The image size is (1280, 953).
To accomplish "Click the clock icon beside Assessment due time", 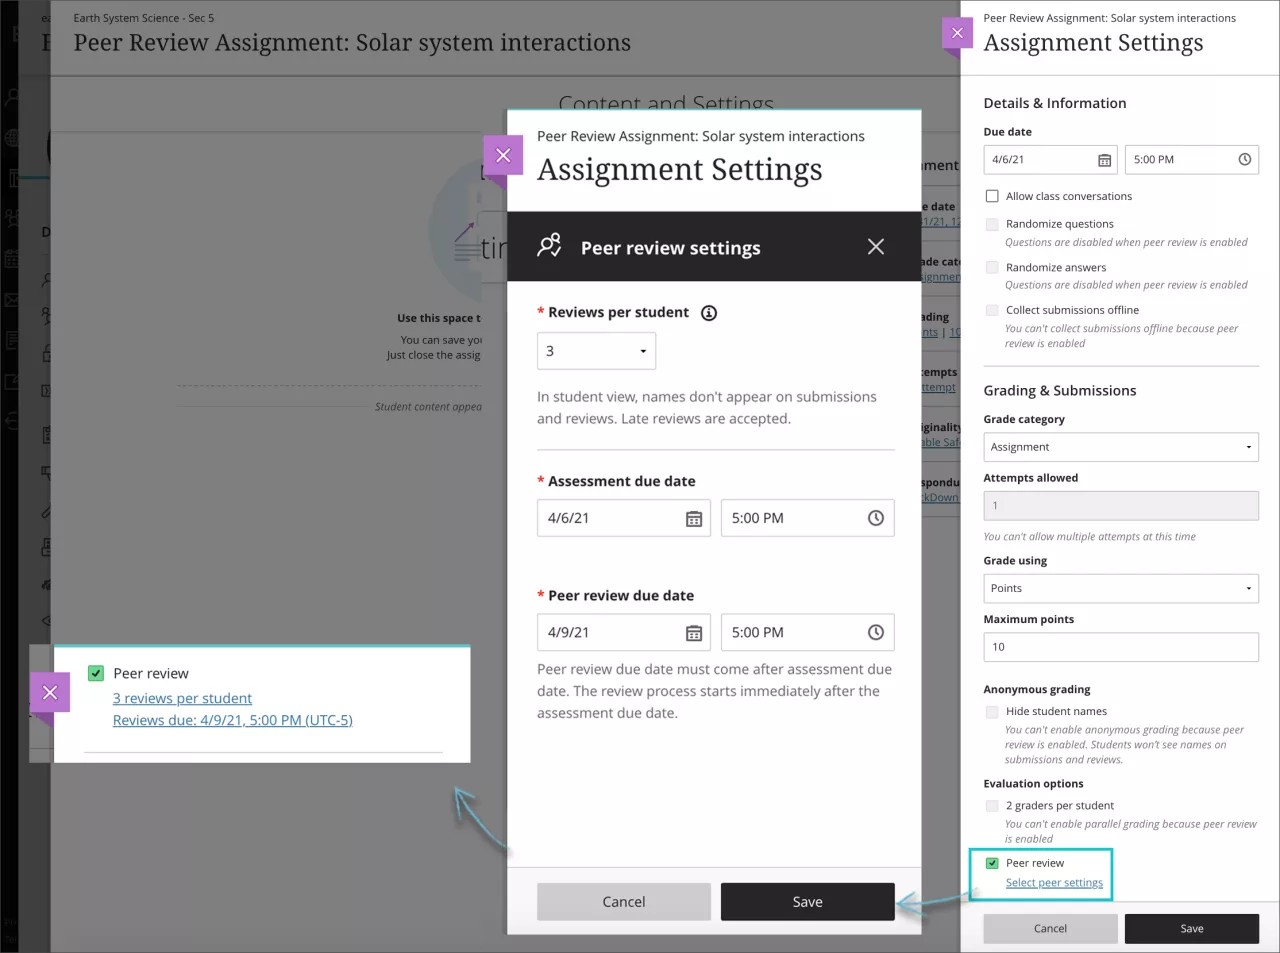I will (x=875, y=518).
